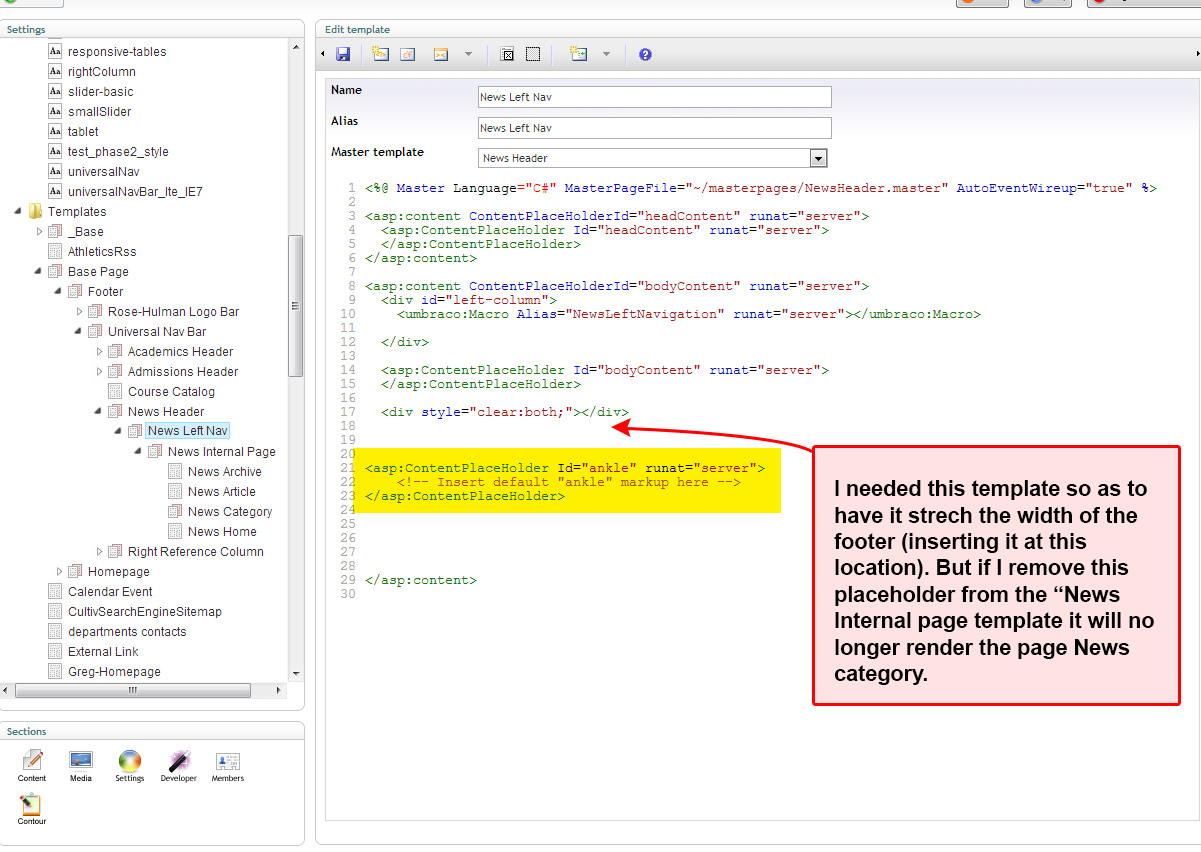
Task: Click the Alias input field
Action: point(655,128)
